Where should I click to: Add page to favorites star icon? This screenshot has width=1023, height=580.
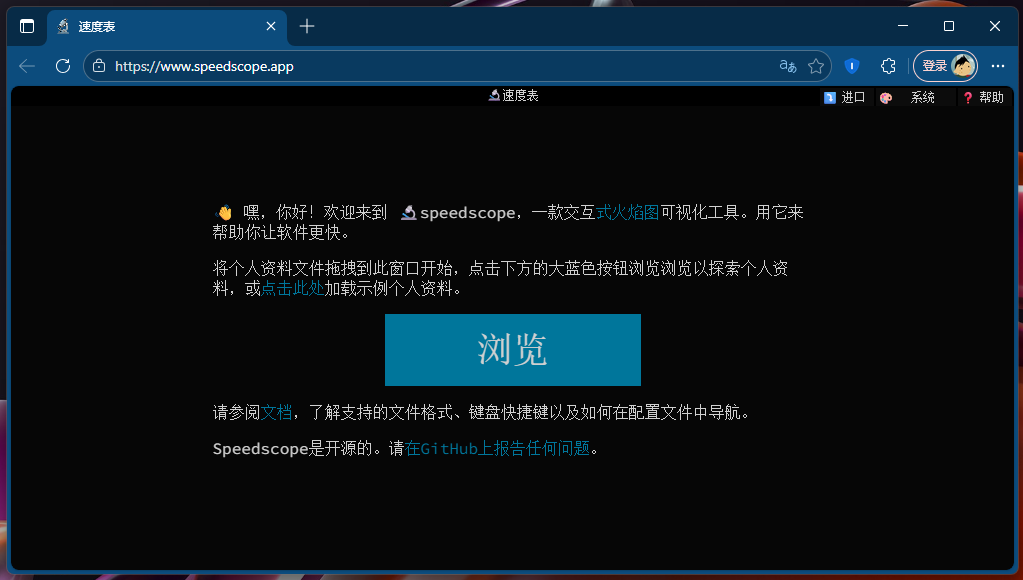tap(816, 66)
